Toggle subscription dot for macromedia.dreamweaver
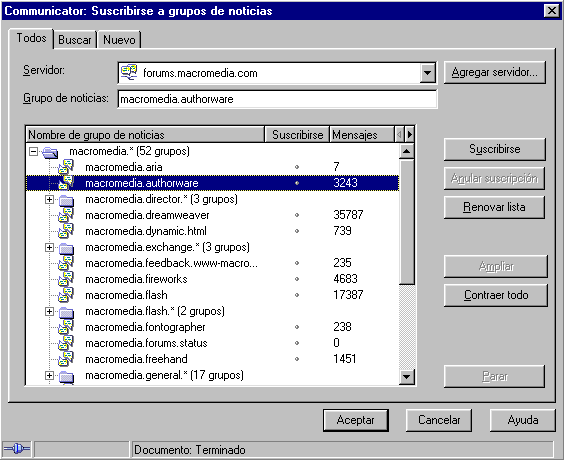 tap(297, 215)
